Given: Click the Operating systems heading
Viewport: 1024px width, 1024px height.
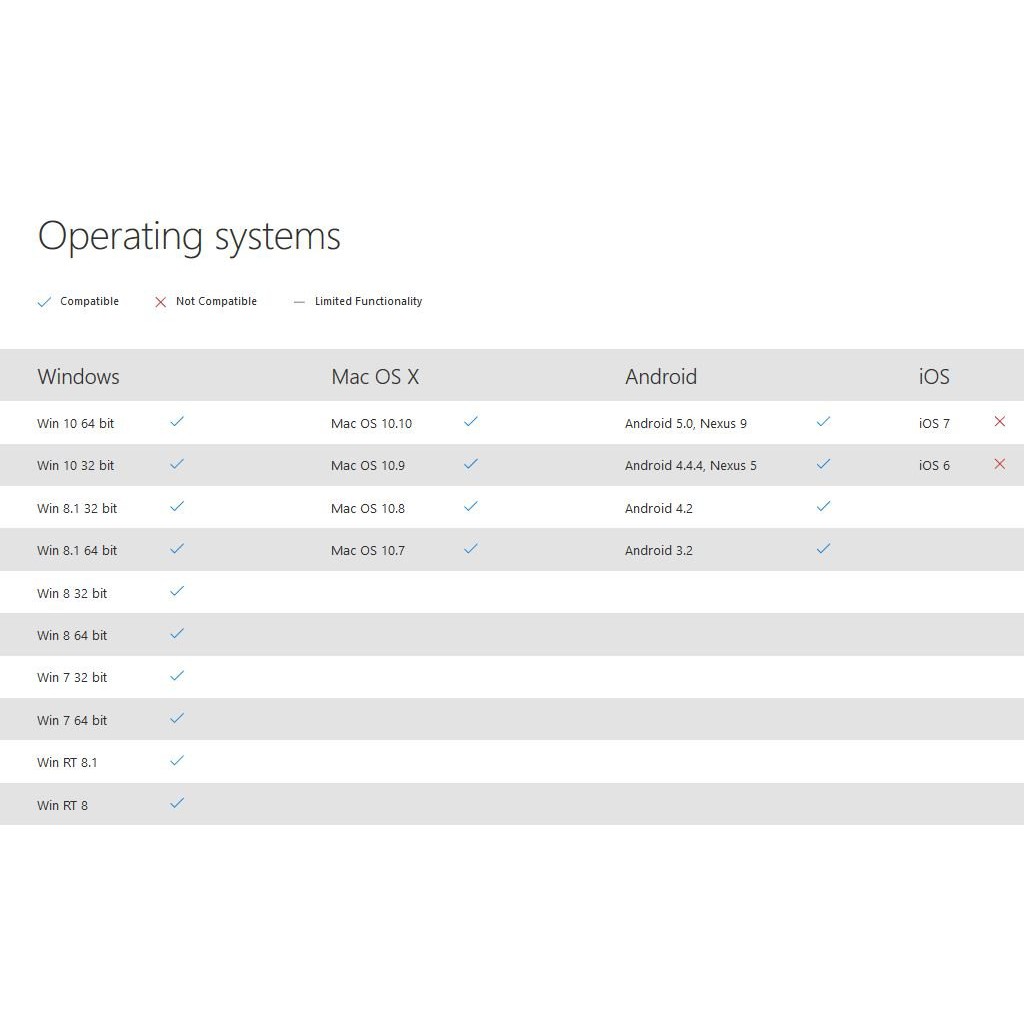Looking at the screenshot, I should coord(189,237).
